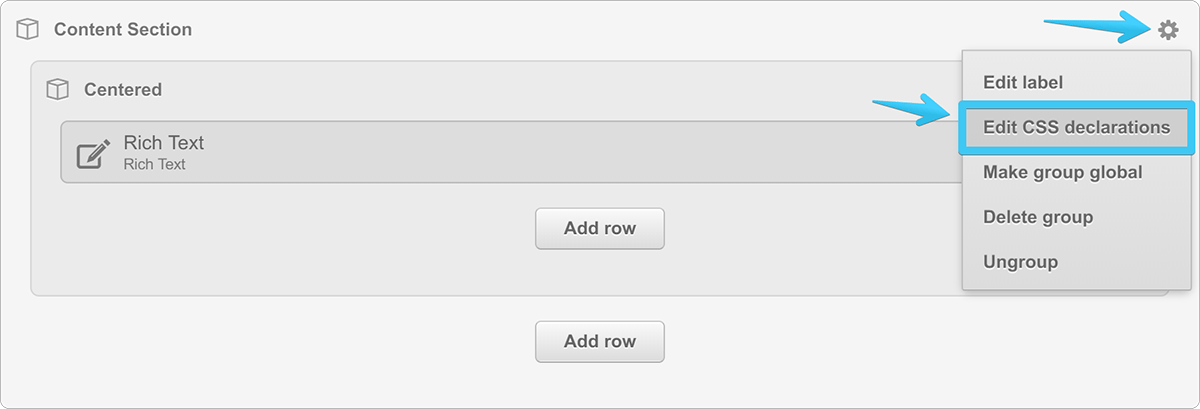Click the large Rich Text row title
Screen dimensions: 1200x409
(164, 143)
